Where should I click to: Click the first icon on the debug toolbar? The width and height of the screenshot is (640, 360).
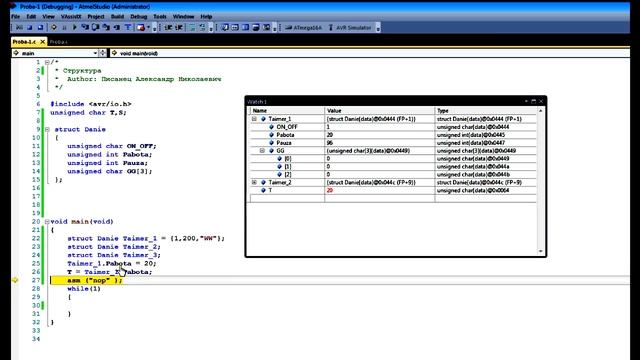19,27
